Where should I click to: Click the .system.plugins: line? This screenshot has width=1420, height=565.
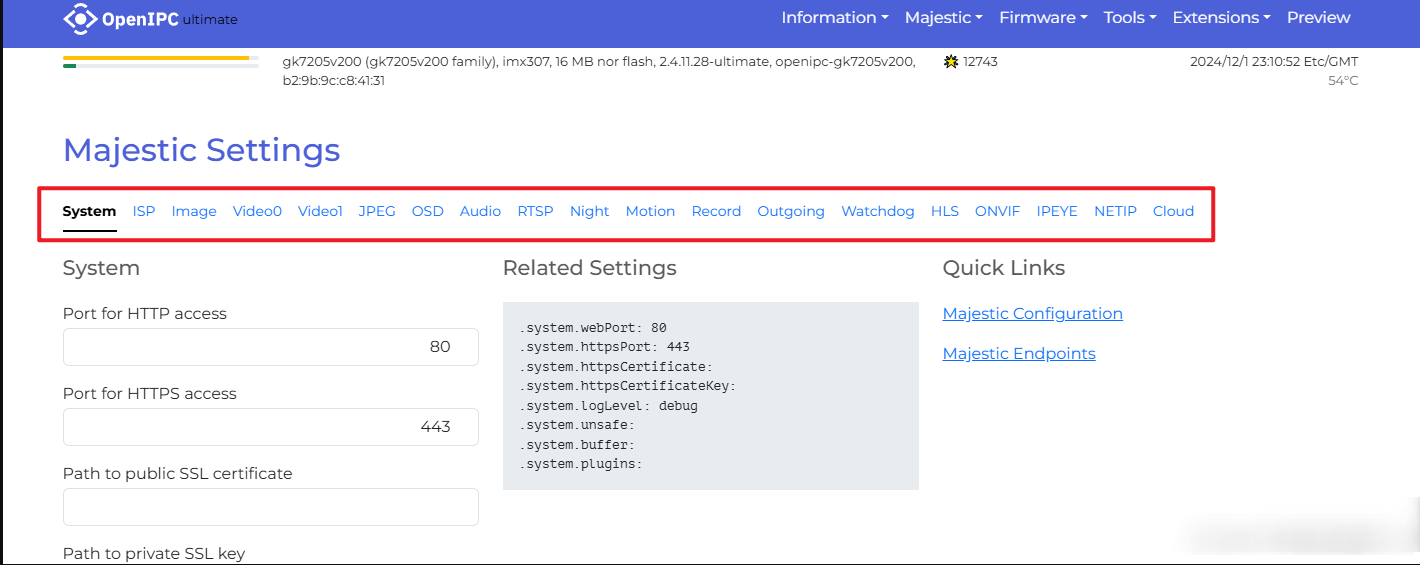580,465
